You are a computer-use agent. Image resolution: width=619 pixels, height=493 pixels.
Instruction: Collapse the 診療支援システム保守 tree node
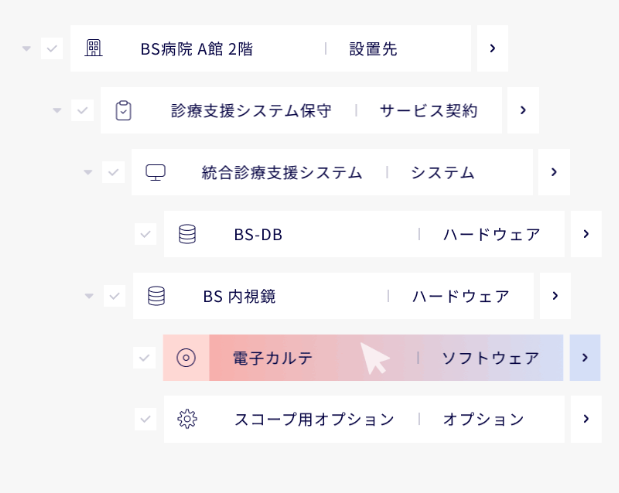57,111
